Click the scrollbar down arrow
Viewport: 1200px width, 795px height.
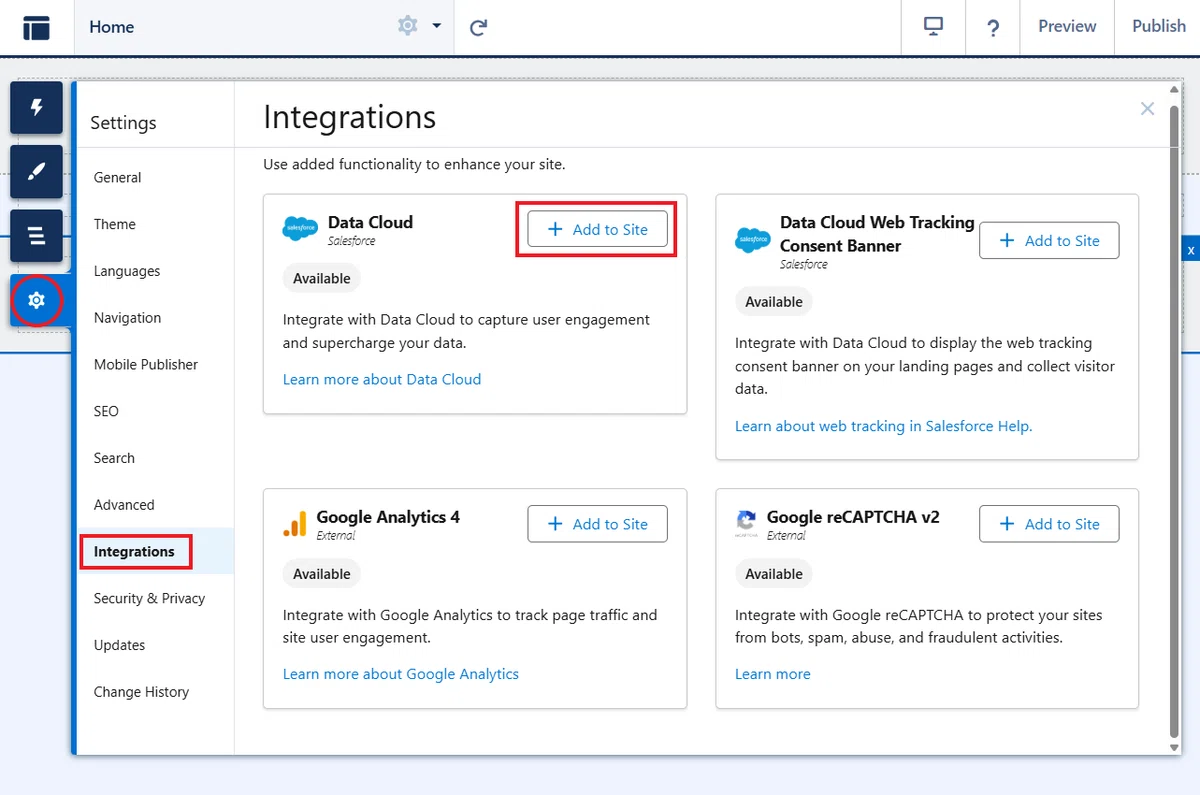[1175, 746]
